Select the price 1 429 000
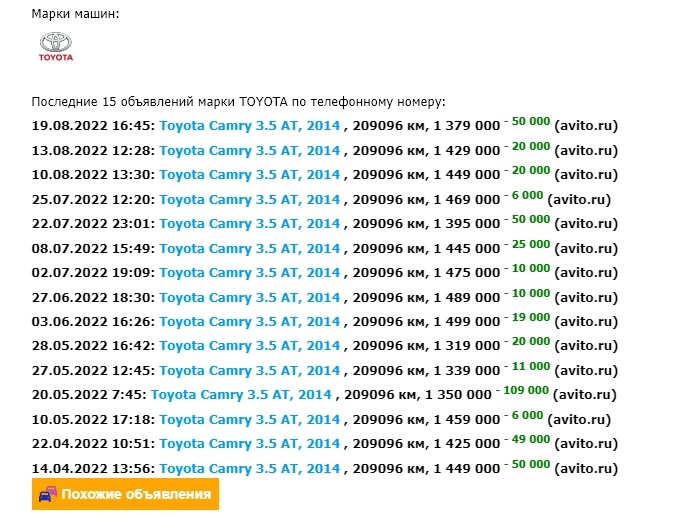The image size is (674, 524). point(467,150)
